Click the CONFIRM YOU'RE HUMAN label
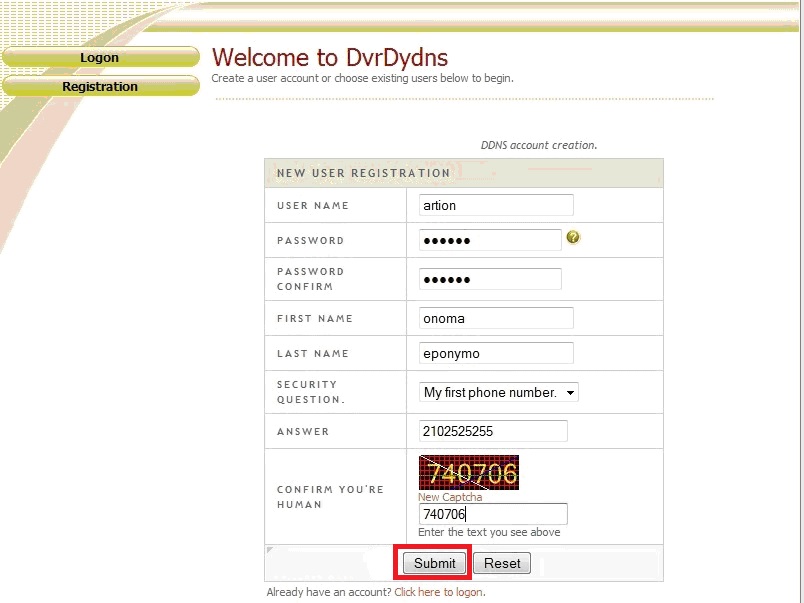Screen dimensions: 804x603 tap(330, 497)
